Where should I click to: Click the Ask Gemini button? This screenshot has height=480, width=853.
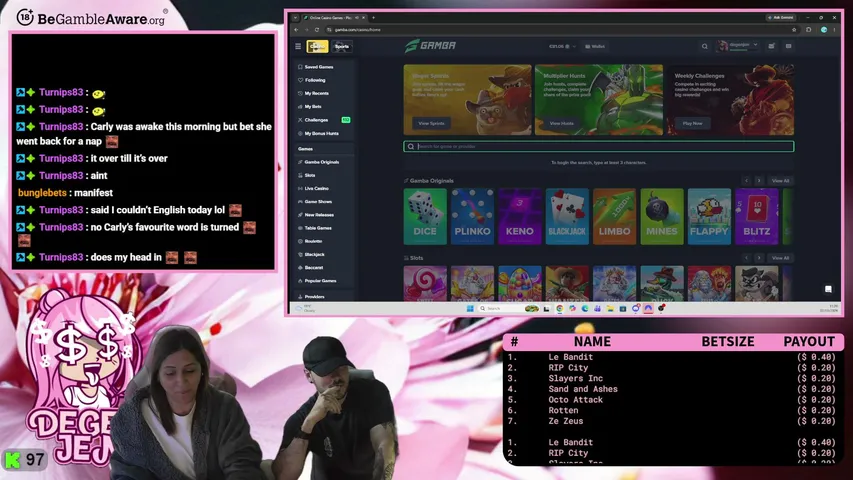tap(781, 18)
